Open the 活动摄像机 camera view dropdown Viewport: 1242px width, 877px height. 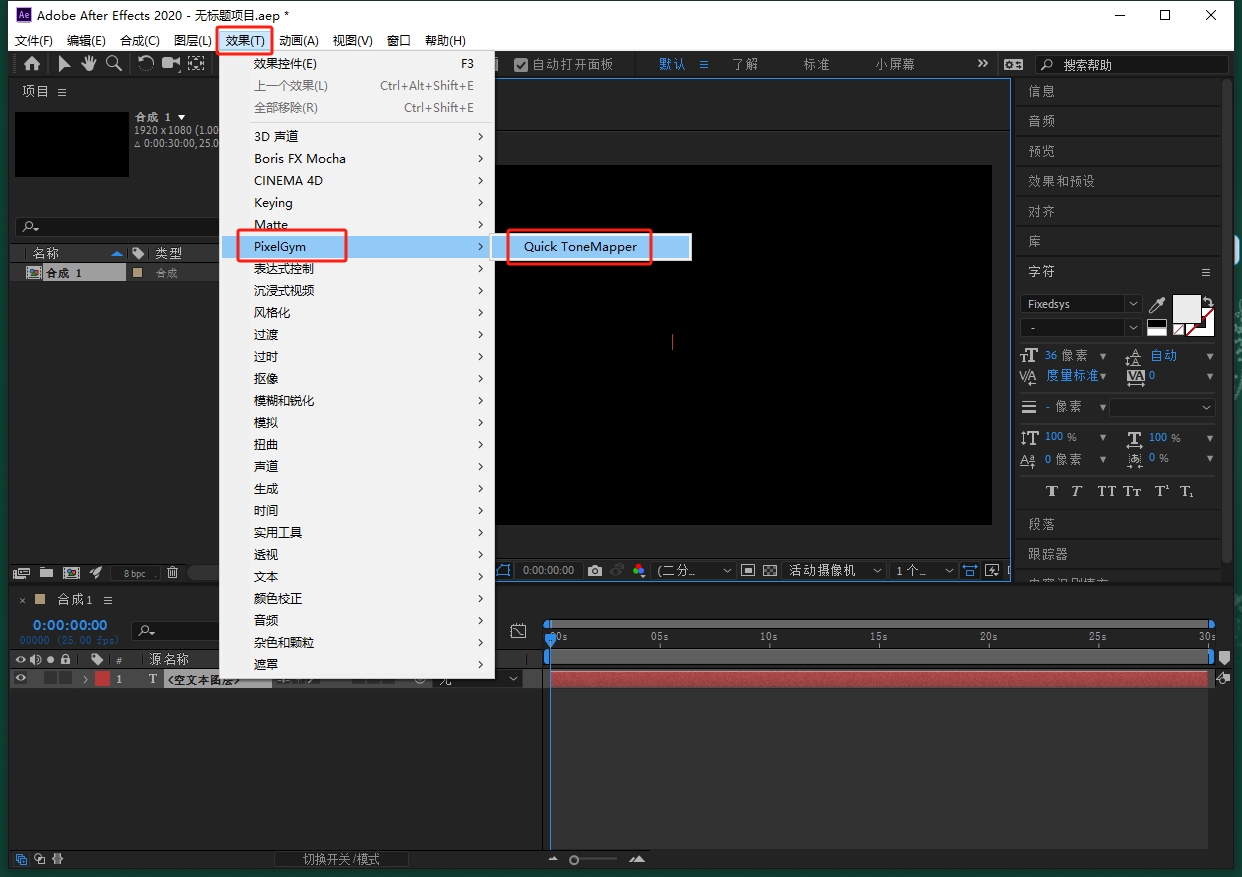[x=835, y=570]
